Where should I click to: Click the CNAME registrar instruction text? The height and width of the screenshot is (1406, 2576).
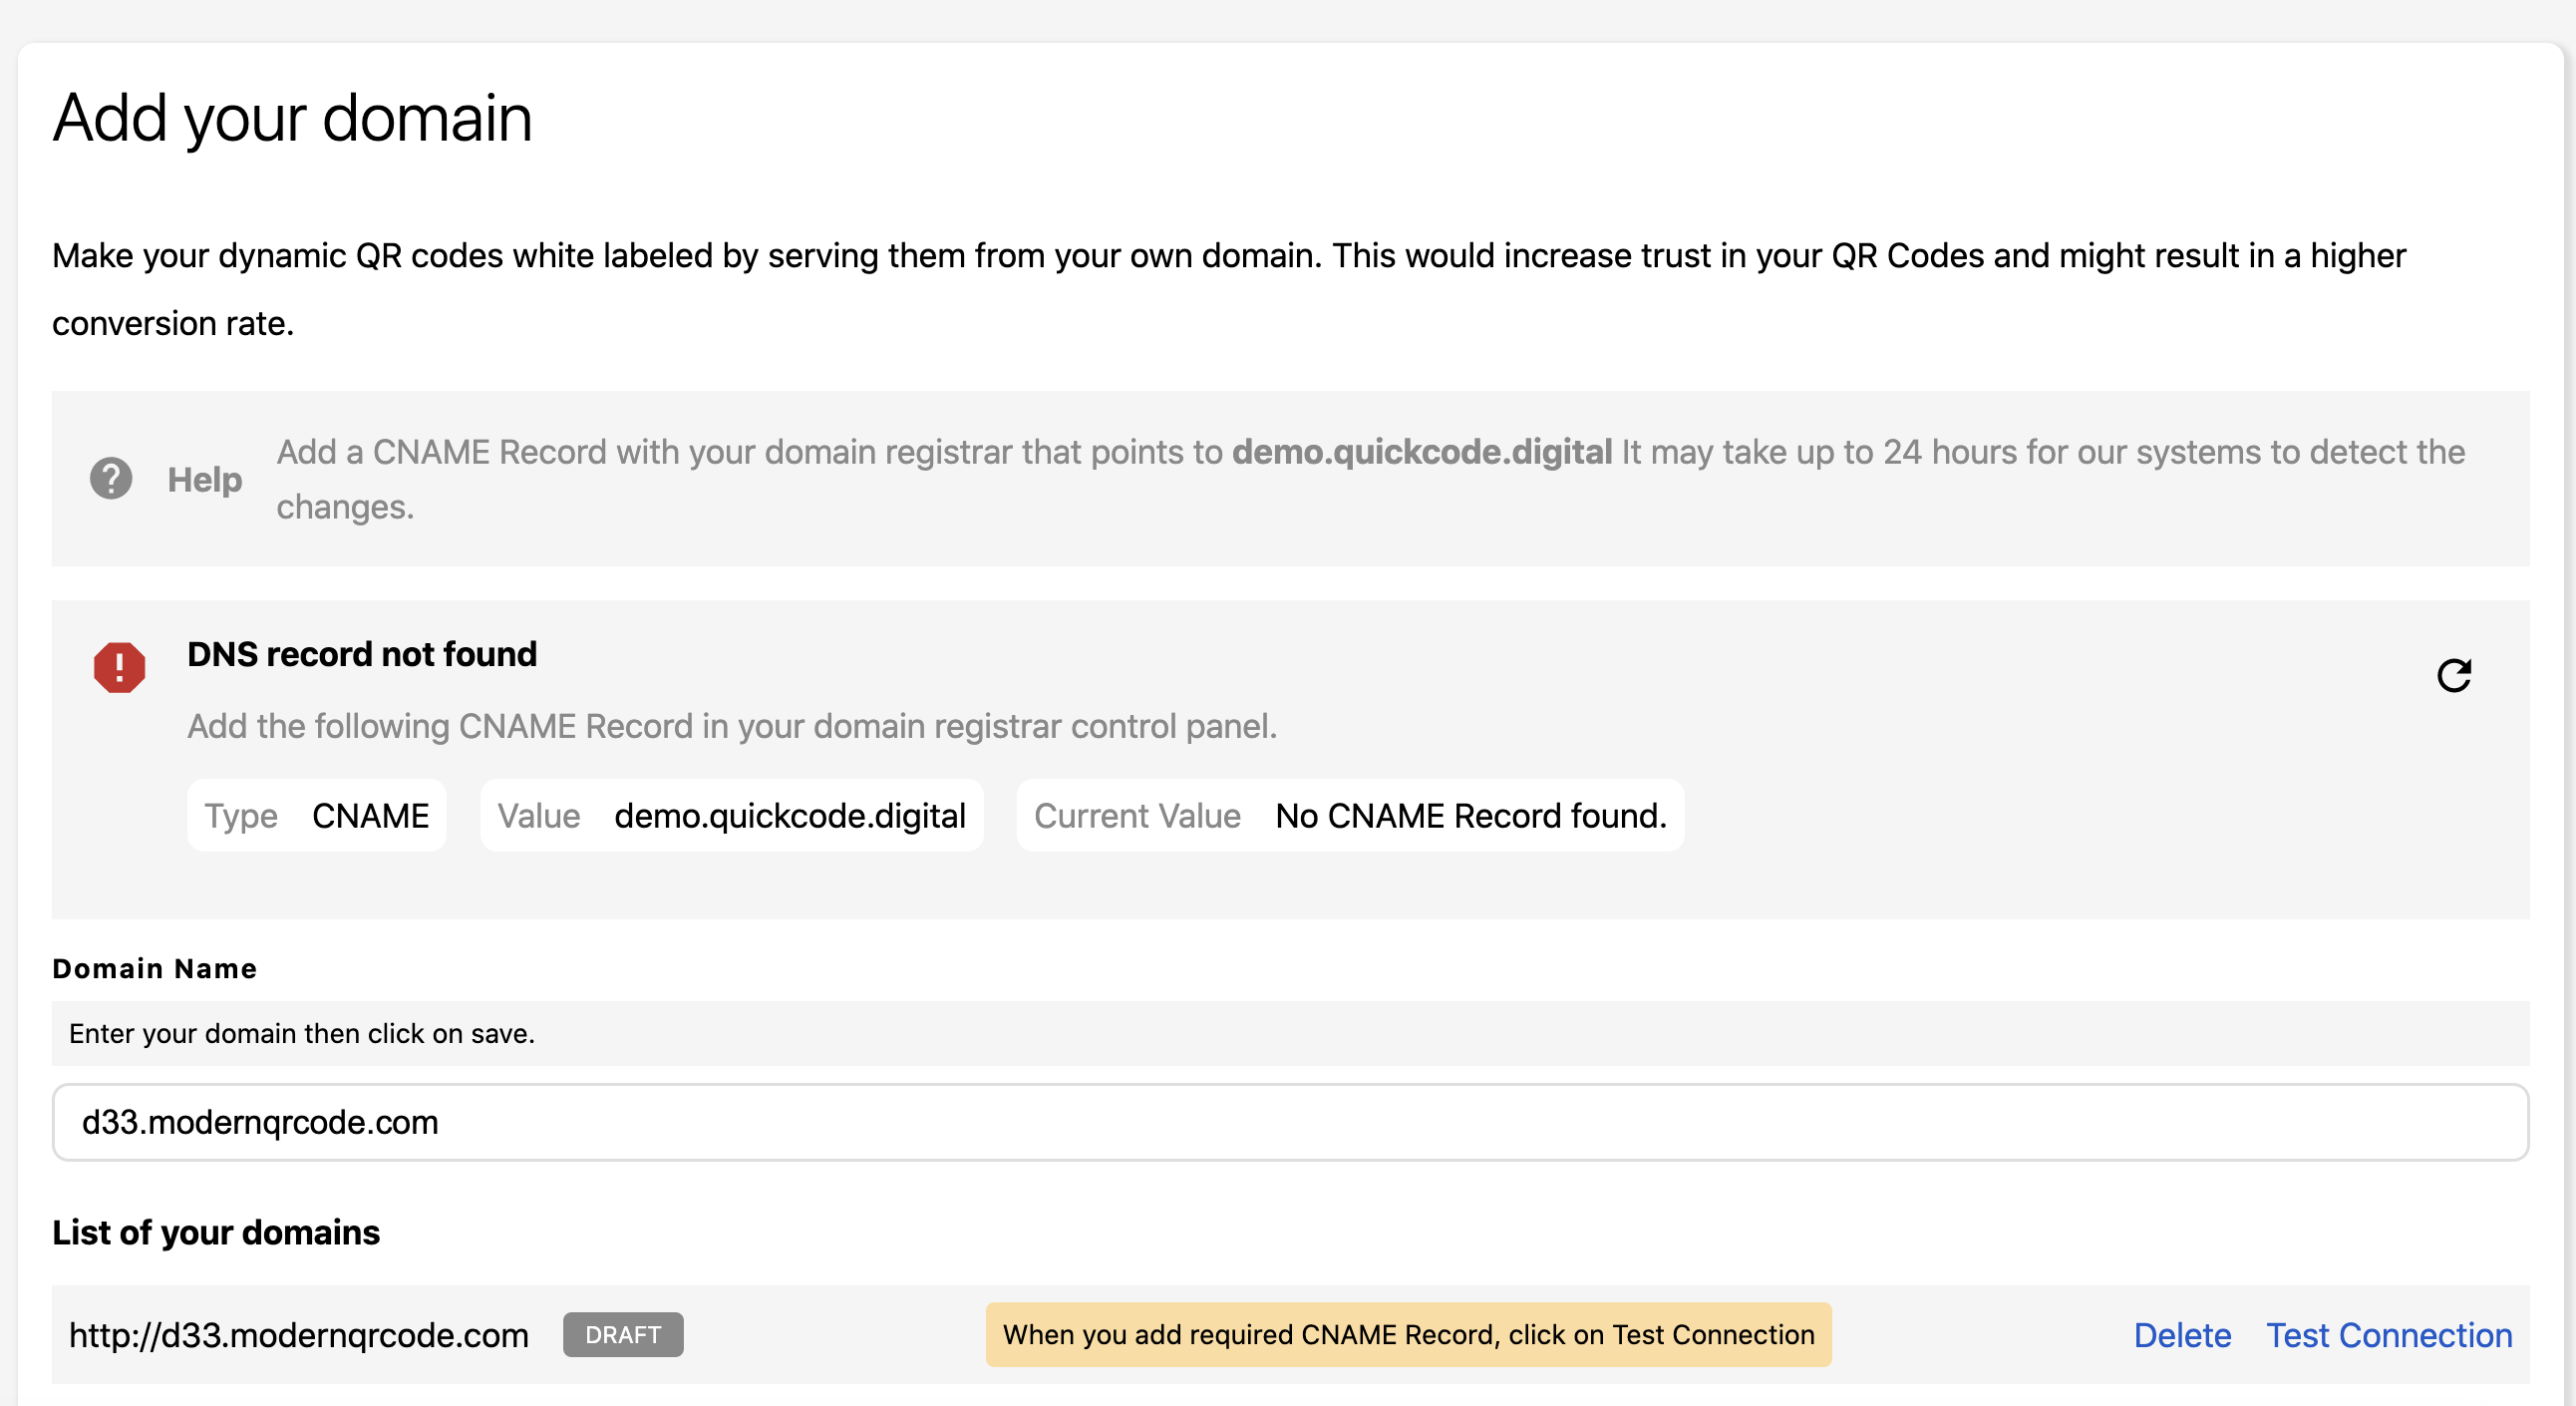click(x=732, y=726)
